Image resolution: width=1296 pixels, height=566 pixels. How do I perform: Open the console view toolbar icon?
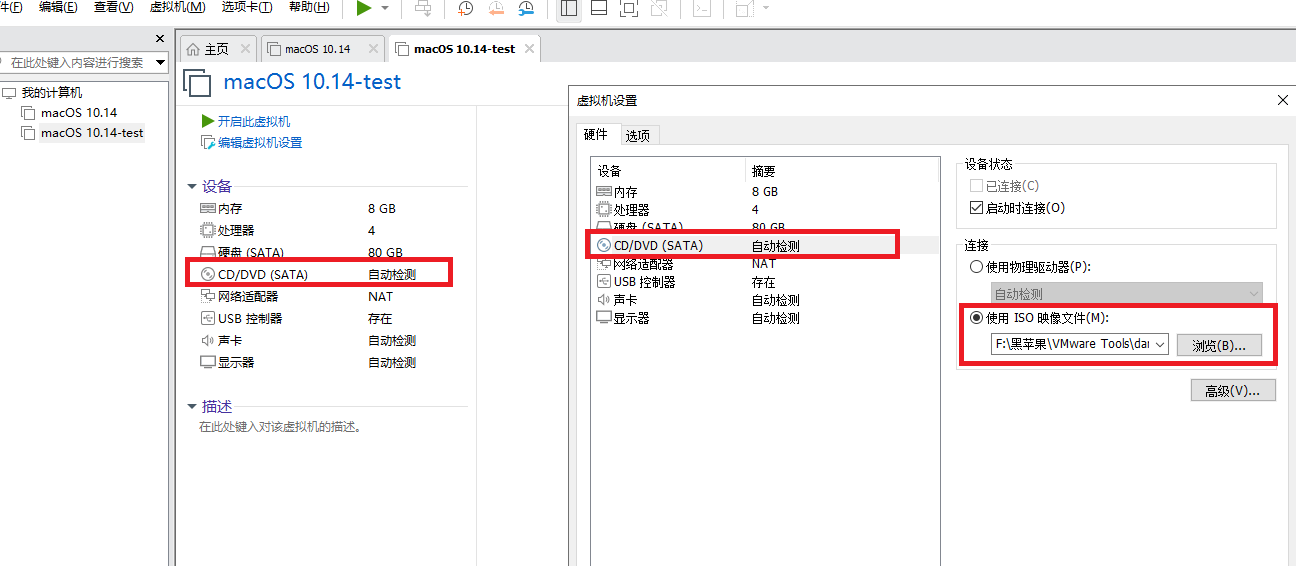click(703, 8)
